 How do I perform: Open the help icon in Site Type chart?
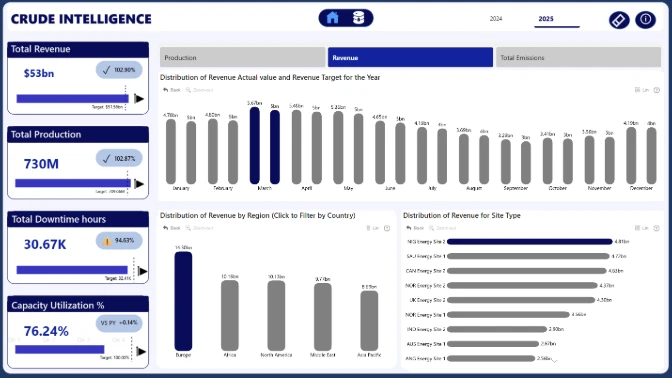click(657, 228)
